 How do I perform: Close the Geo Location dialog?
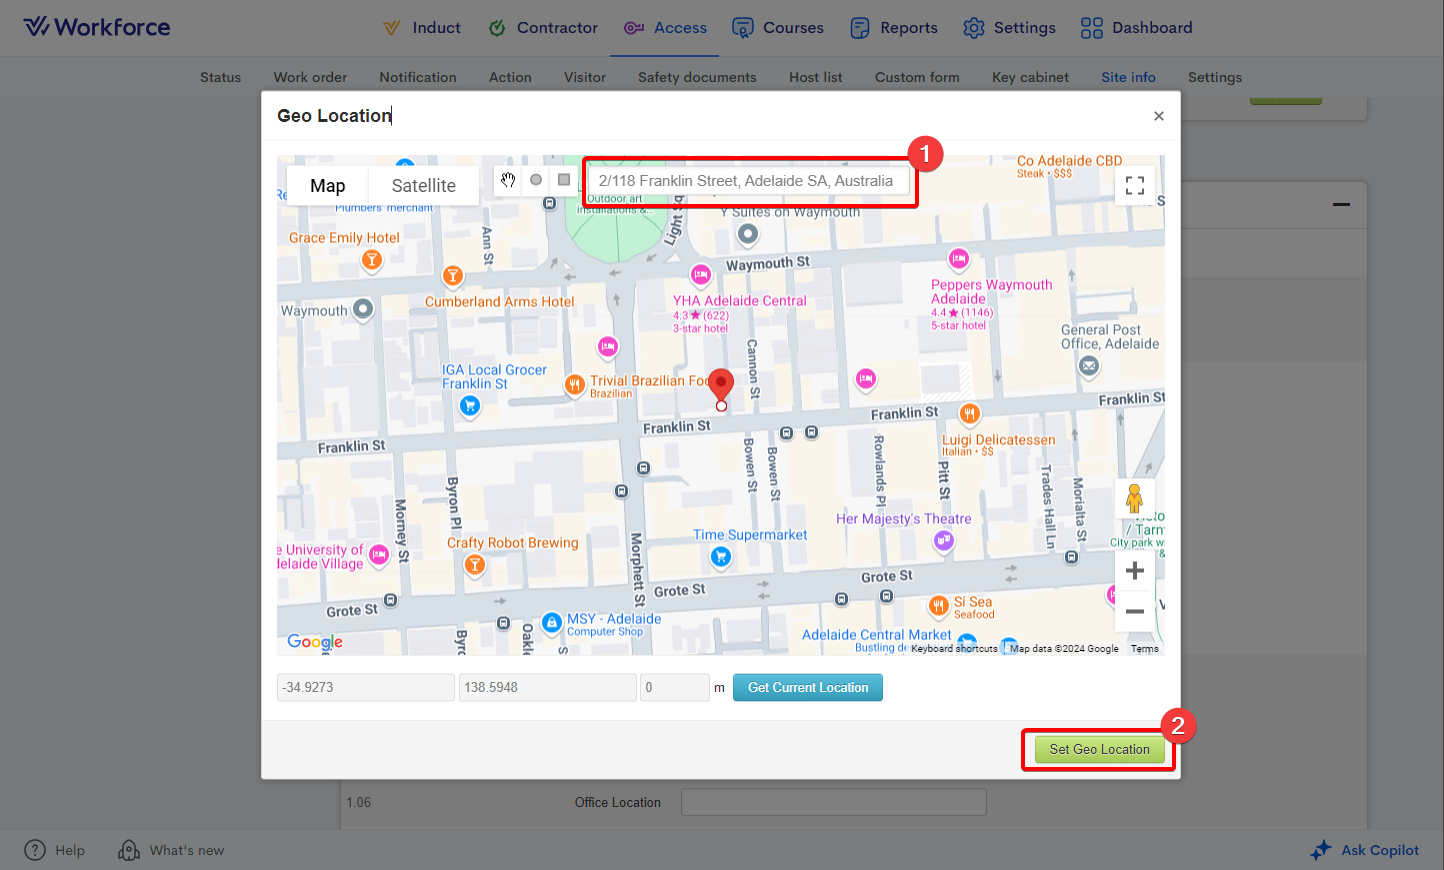pos(1159,116)
